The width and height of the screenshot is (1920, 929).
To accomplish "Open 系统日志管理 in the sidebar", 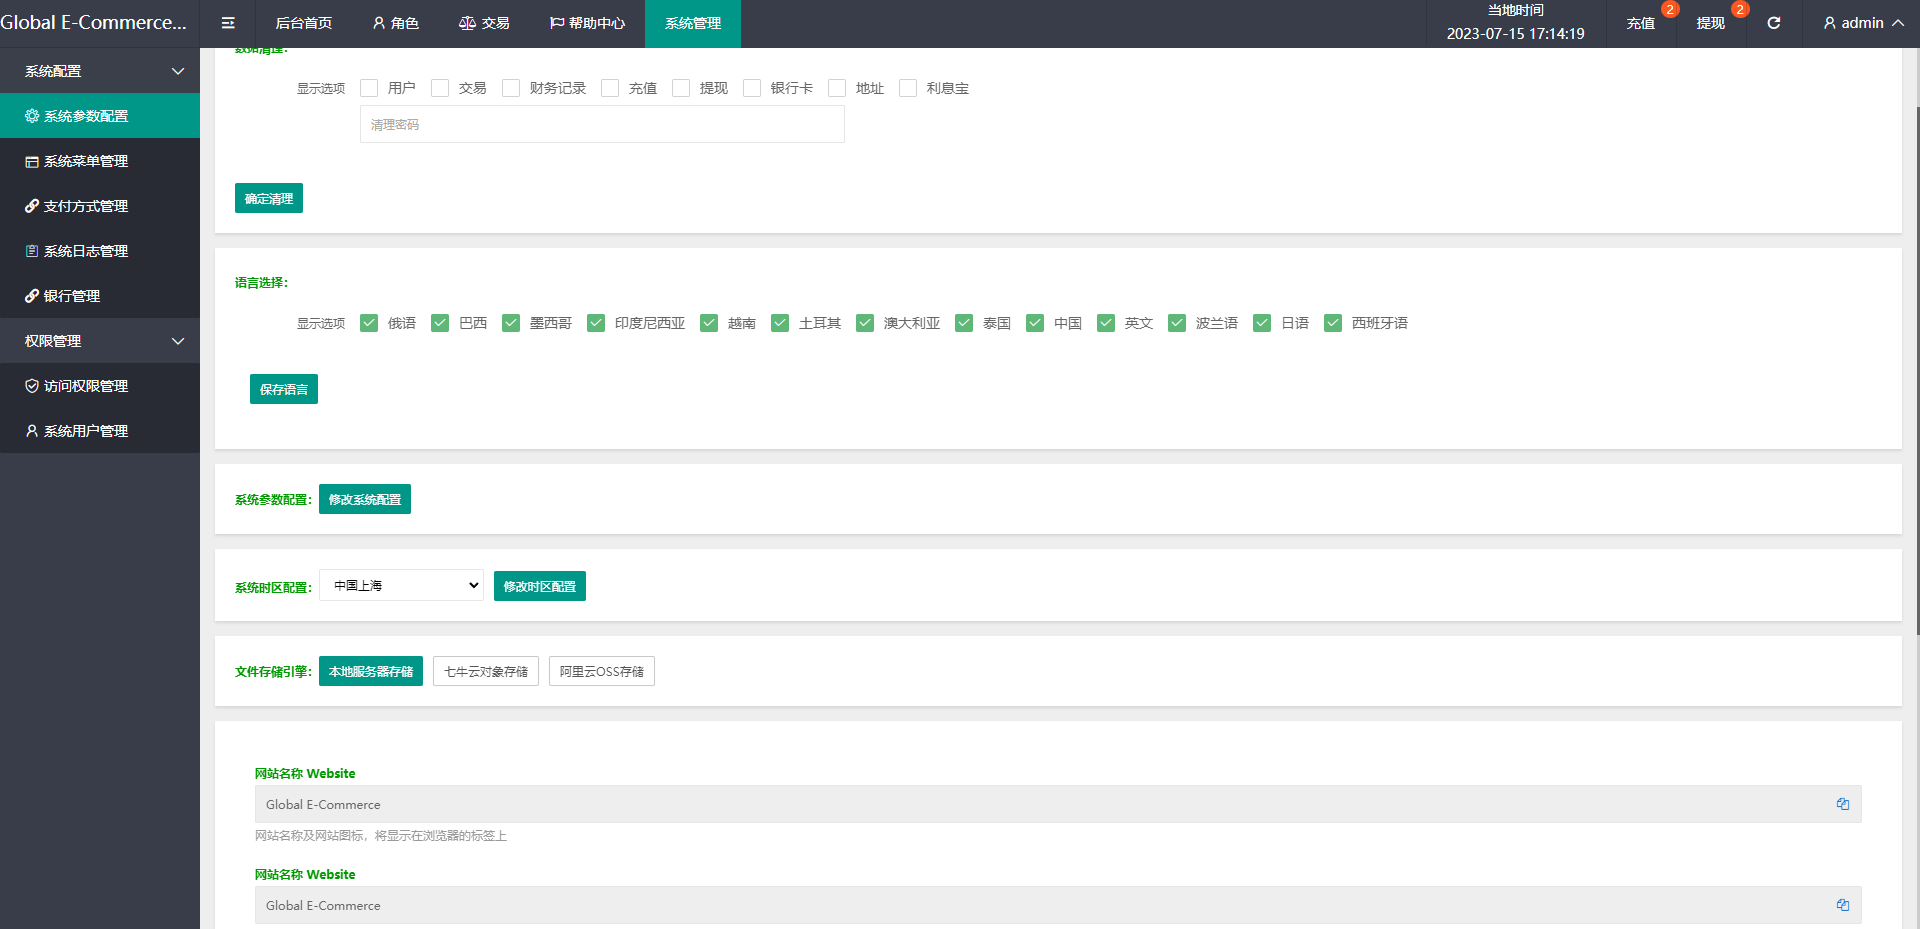I will click(x=86, y=251).
